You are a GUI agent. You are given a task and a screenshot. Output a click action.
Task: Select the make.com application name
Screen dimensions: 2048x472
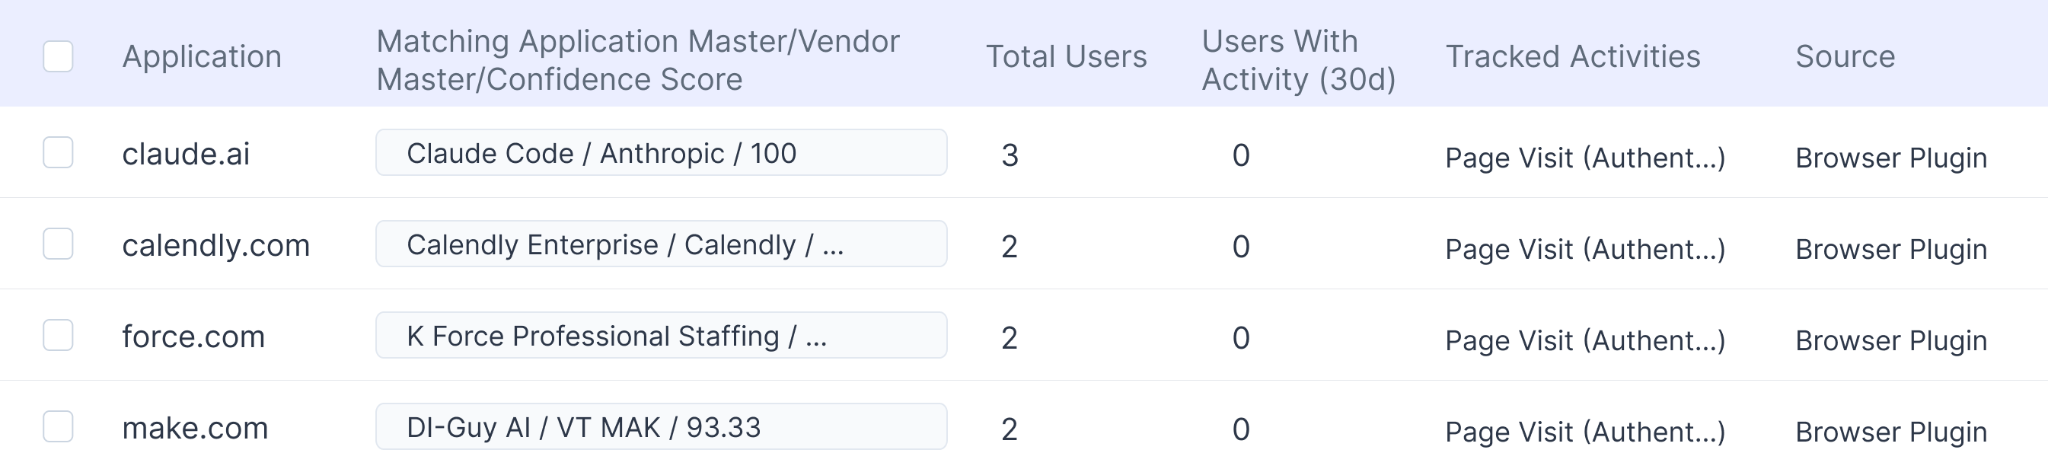[x=195, y=428]
